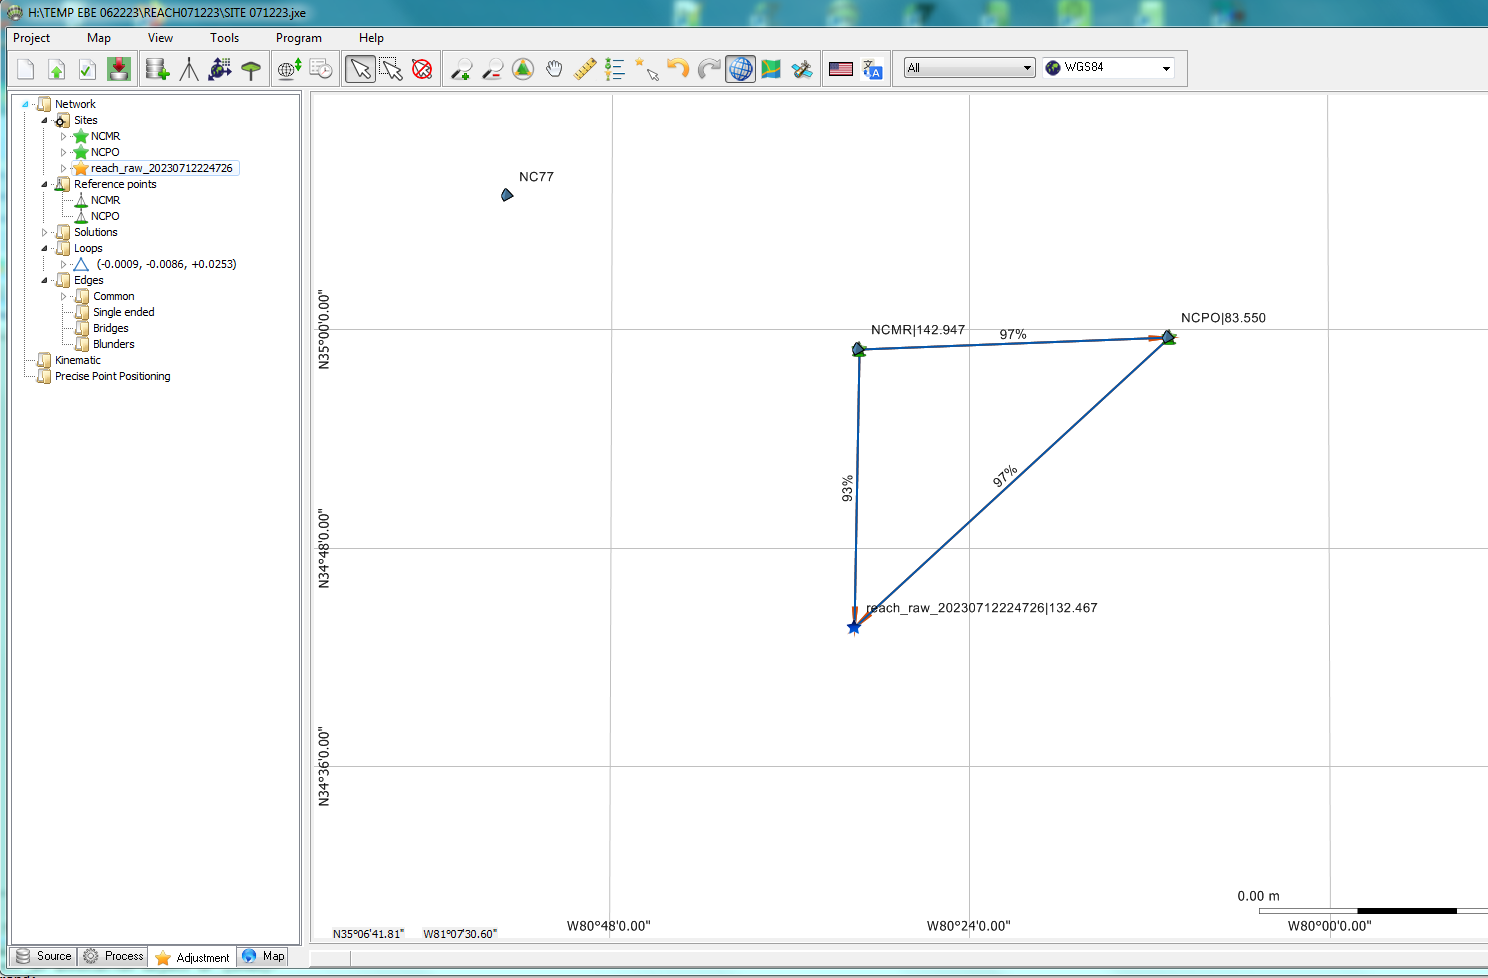Select the rectangle selection pointer tool

coord(392,69)
